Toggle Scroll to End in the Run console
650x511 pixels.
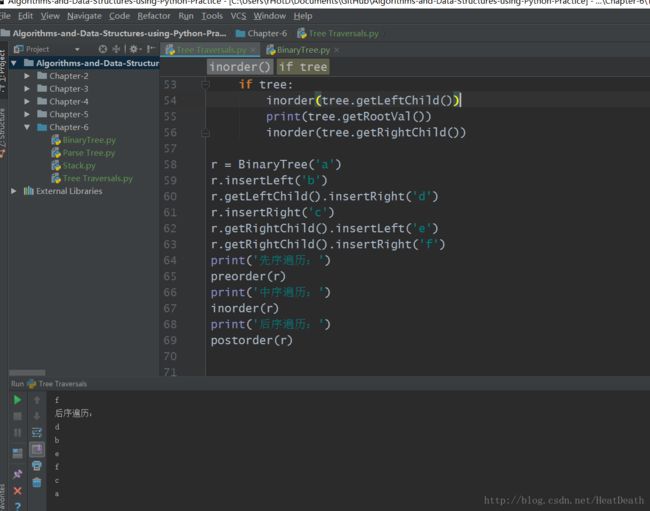pyautogui.click(x=37, y=450)
